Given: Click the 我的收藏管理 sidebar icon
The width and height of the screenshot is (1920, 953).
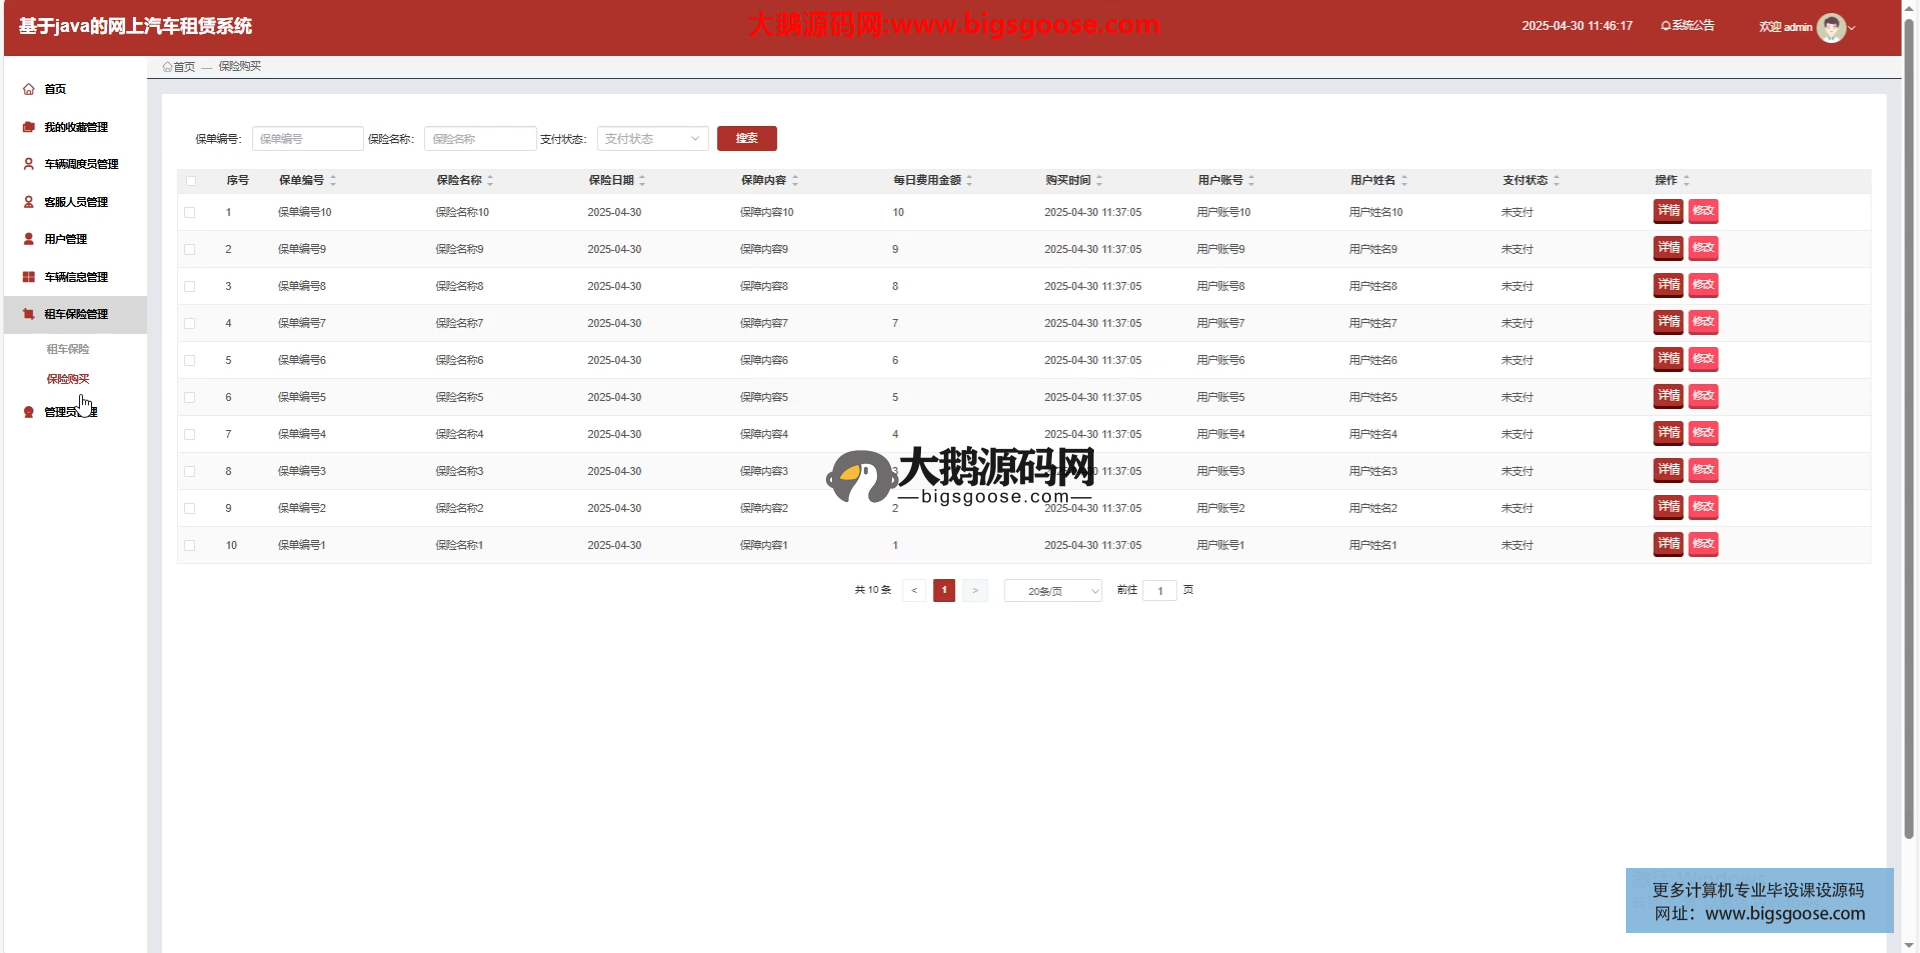Looking at the screenshot, I should [x=29, y=127].
